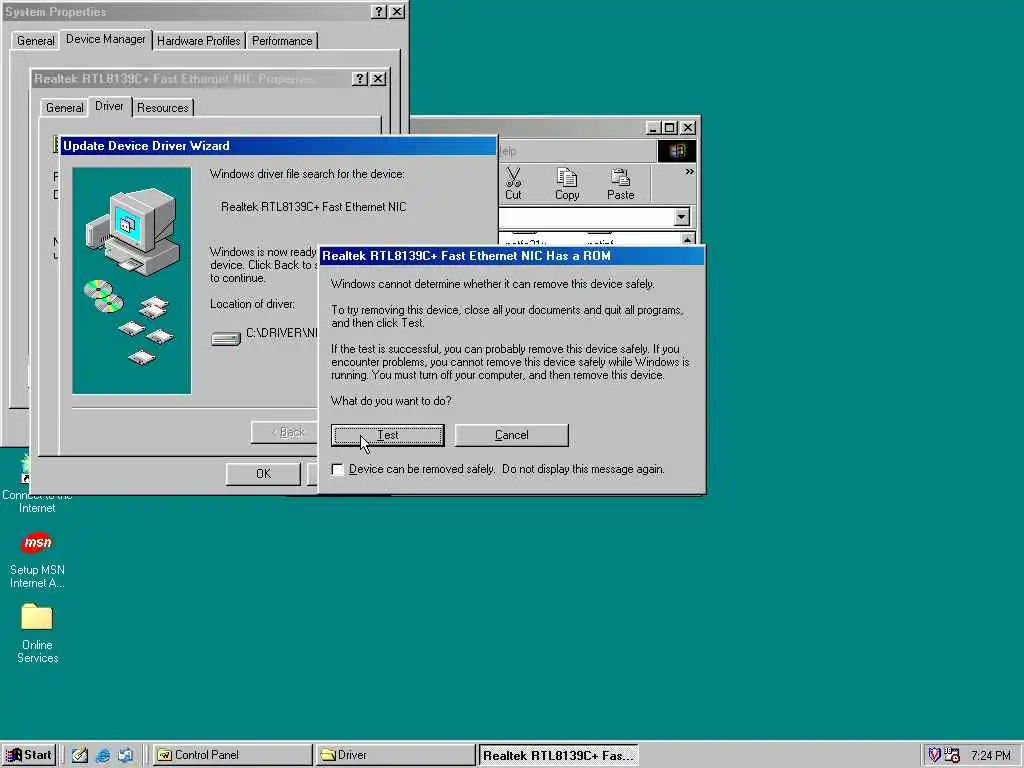This screenshot has width=1024, height=768.
Task: Click the address bar field in Driver window
Action: point(586,217)
